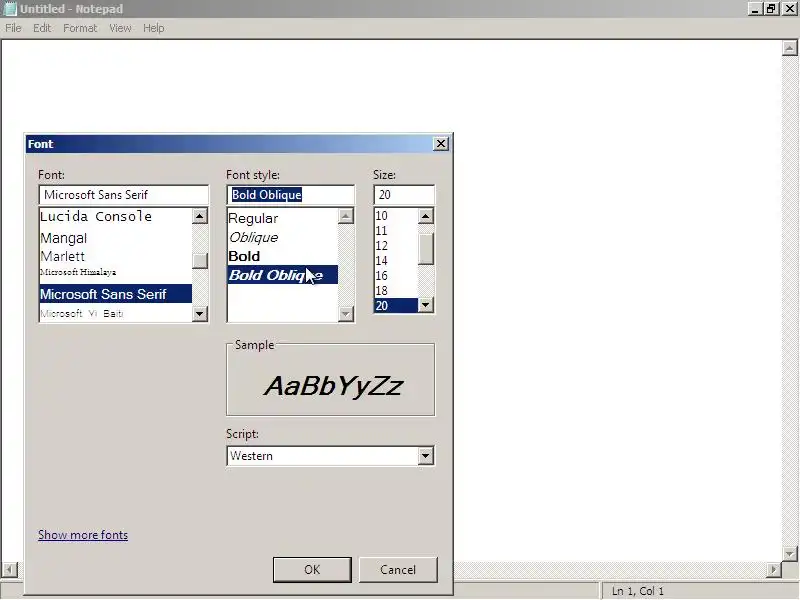Click font list scroll up arrow
Viewport: 800px width, 600px height.
click(x=199, y=216)
